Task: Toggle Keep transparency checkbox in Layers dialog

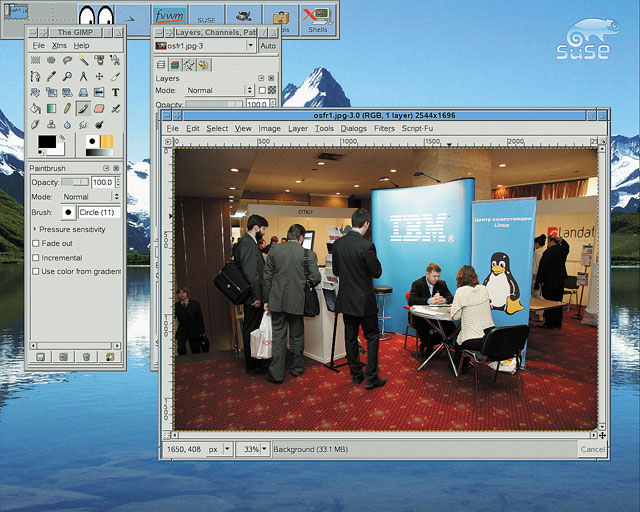Action: pyautogui.click(x=262, y=90)
